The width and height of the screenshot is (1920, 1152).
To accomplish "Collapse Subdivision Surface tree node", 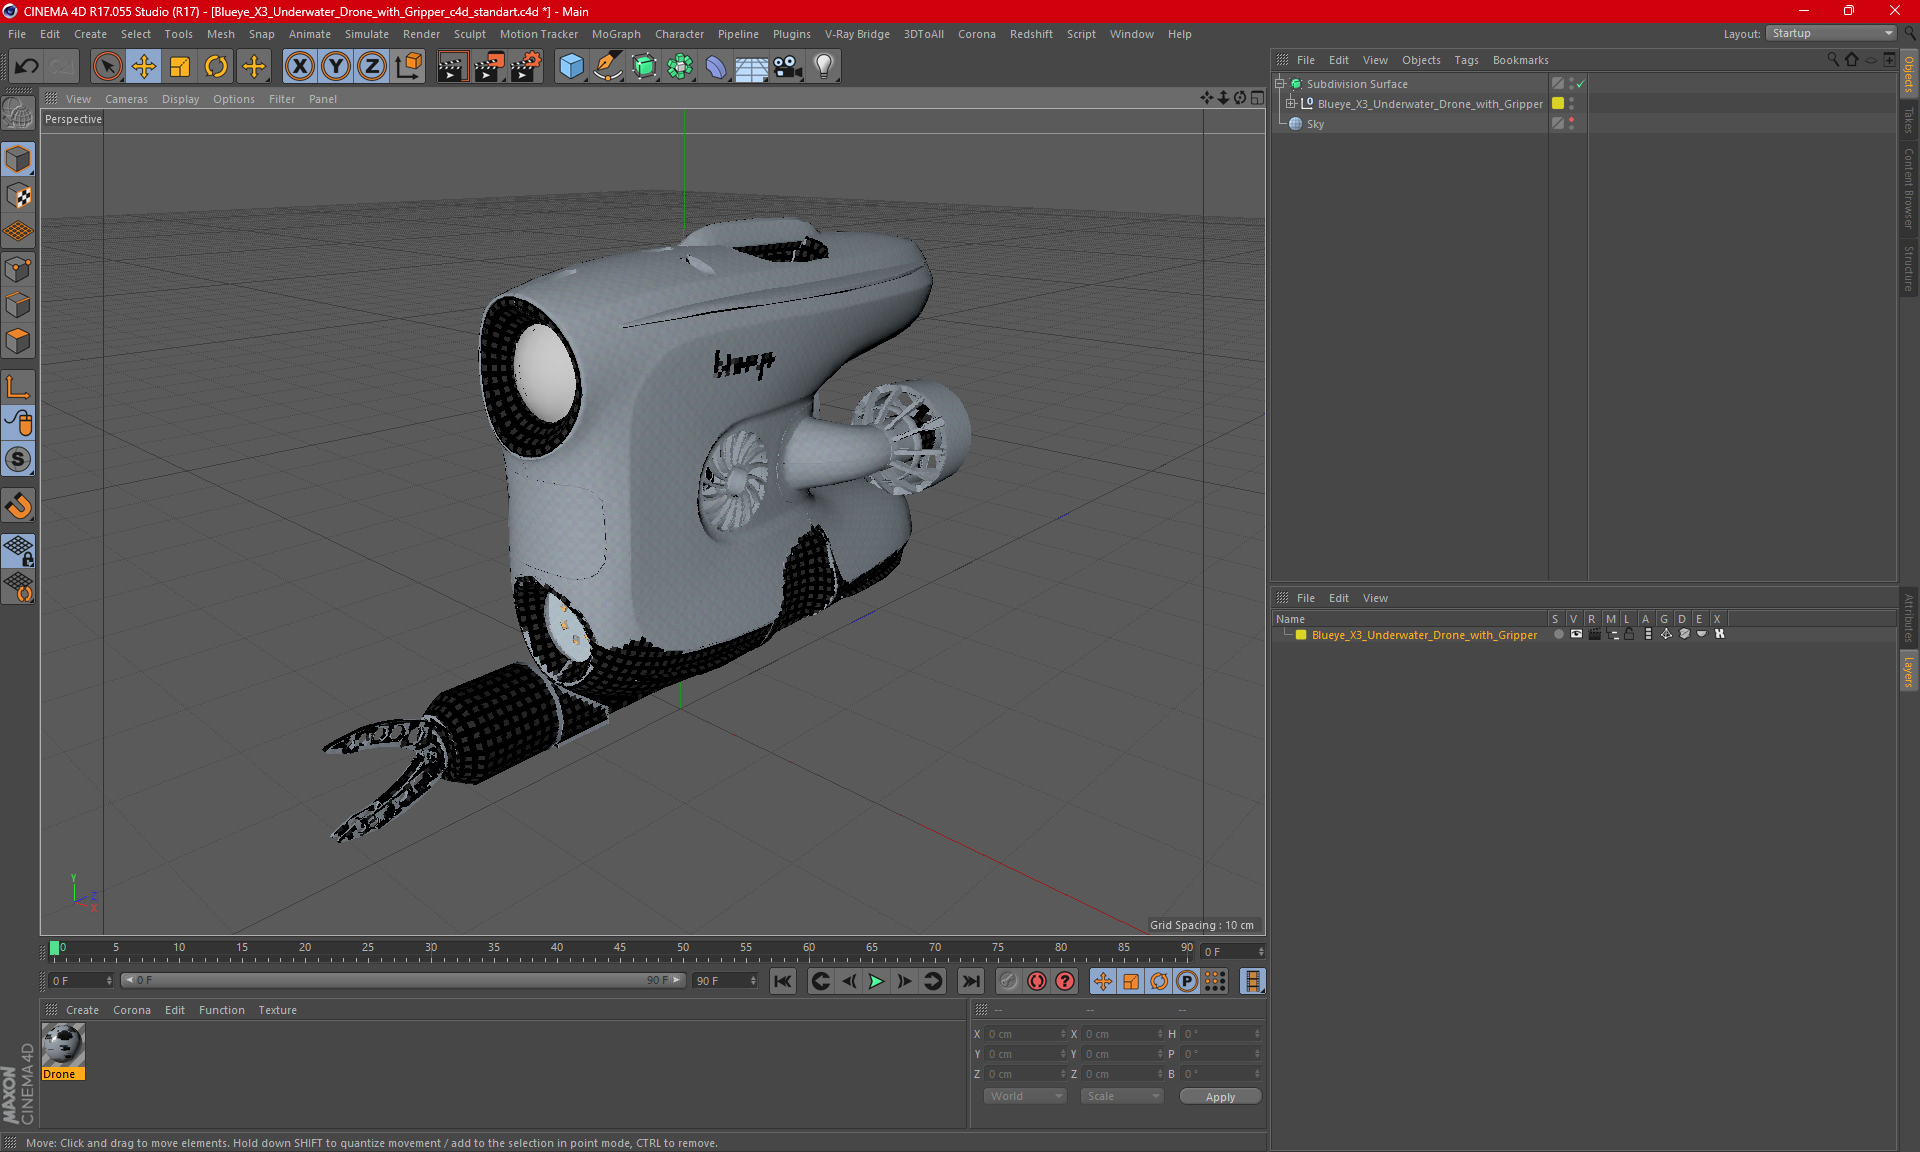I will [1279, 84].
